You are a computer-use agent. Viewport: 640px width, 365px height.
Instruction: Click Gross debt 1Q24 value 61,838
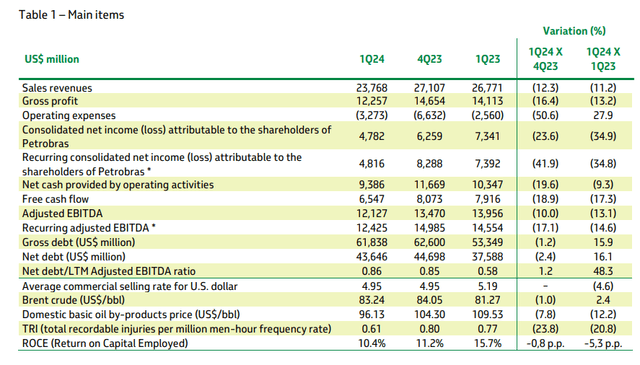[372, 243]
